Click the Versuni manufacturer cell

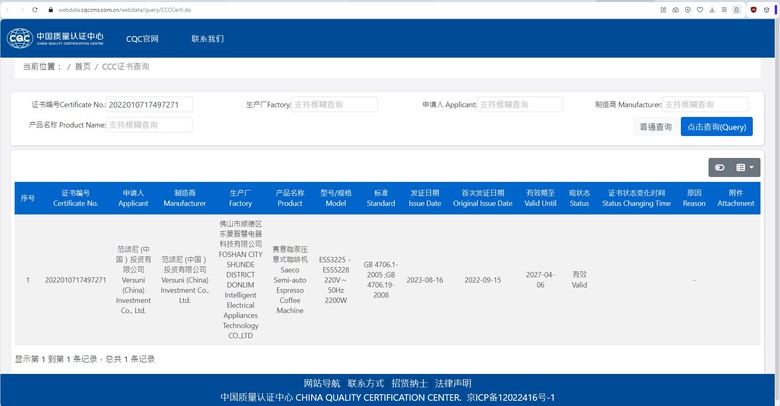tap(185, 280)
